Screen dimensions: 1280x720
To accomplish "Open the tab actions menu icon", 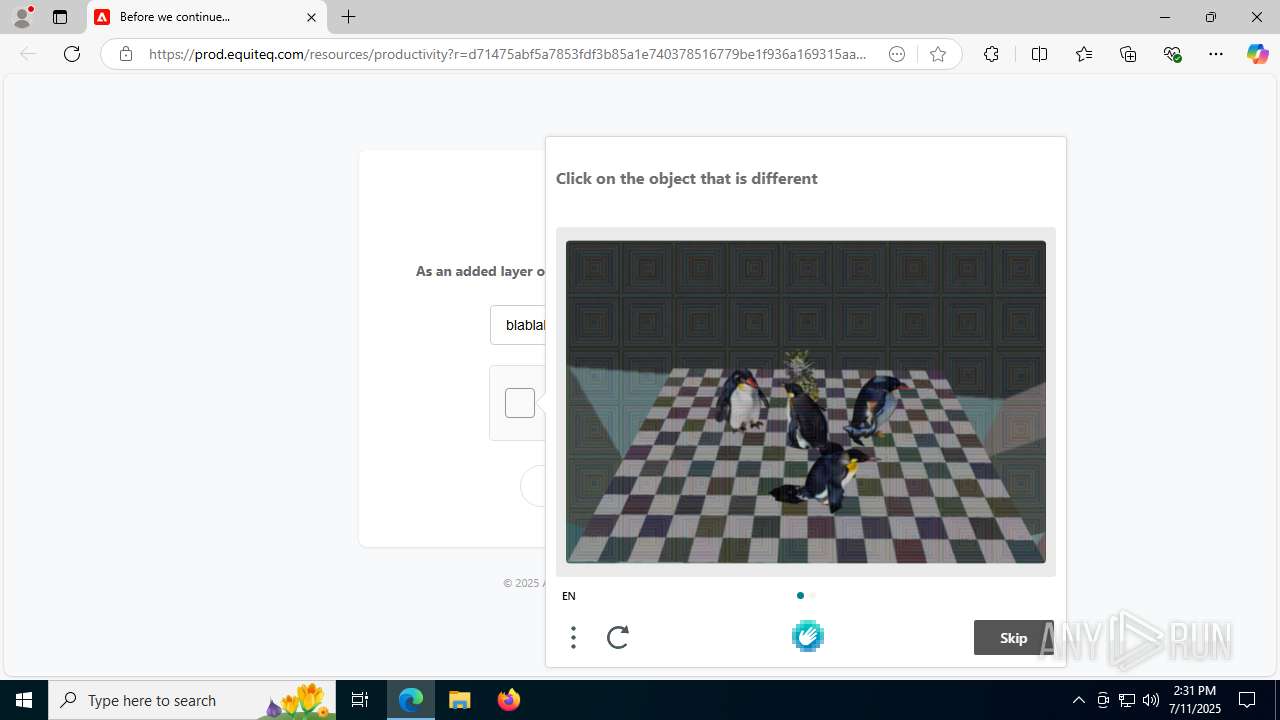I will pos(60,17).
